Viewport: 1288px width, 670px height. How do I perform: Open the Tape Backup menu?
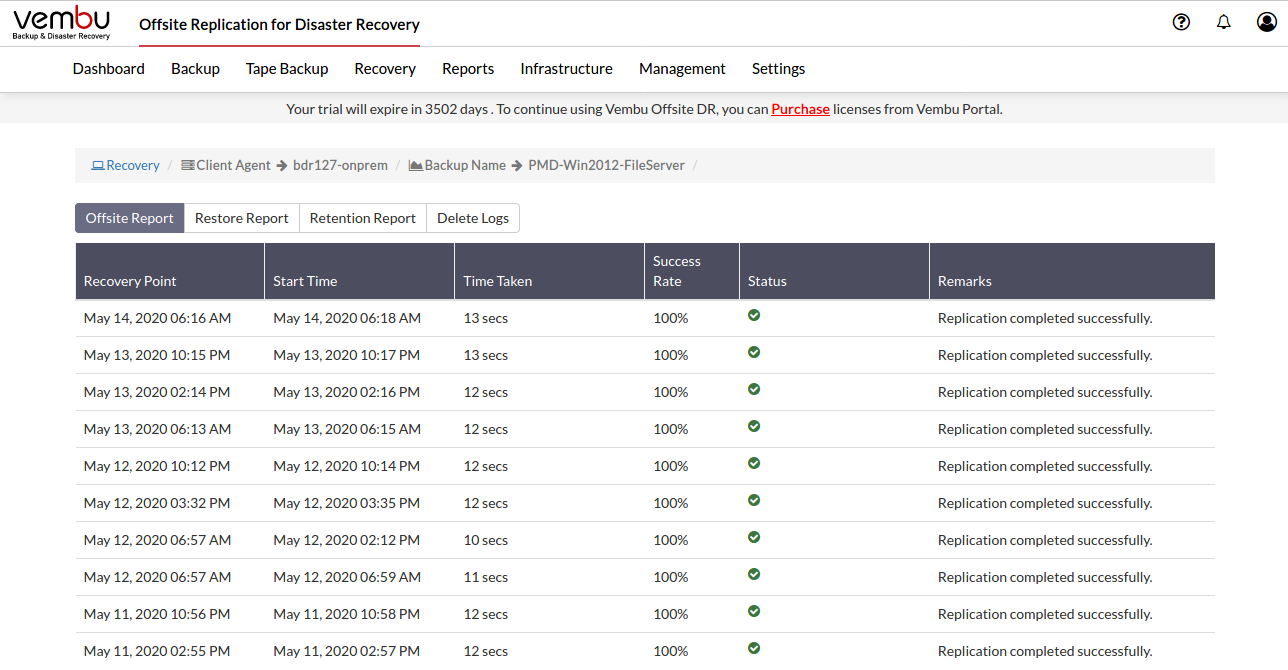[287, 69]
